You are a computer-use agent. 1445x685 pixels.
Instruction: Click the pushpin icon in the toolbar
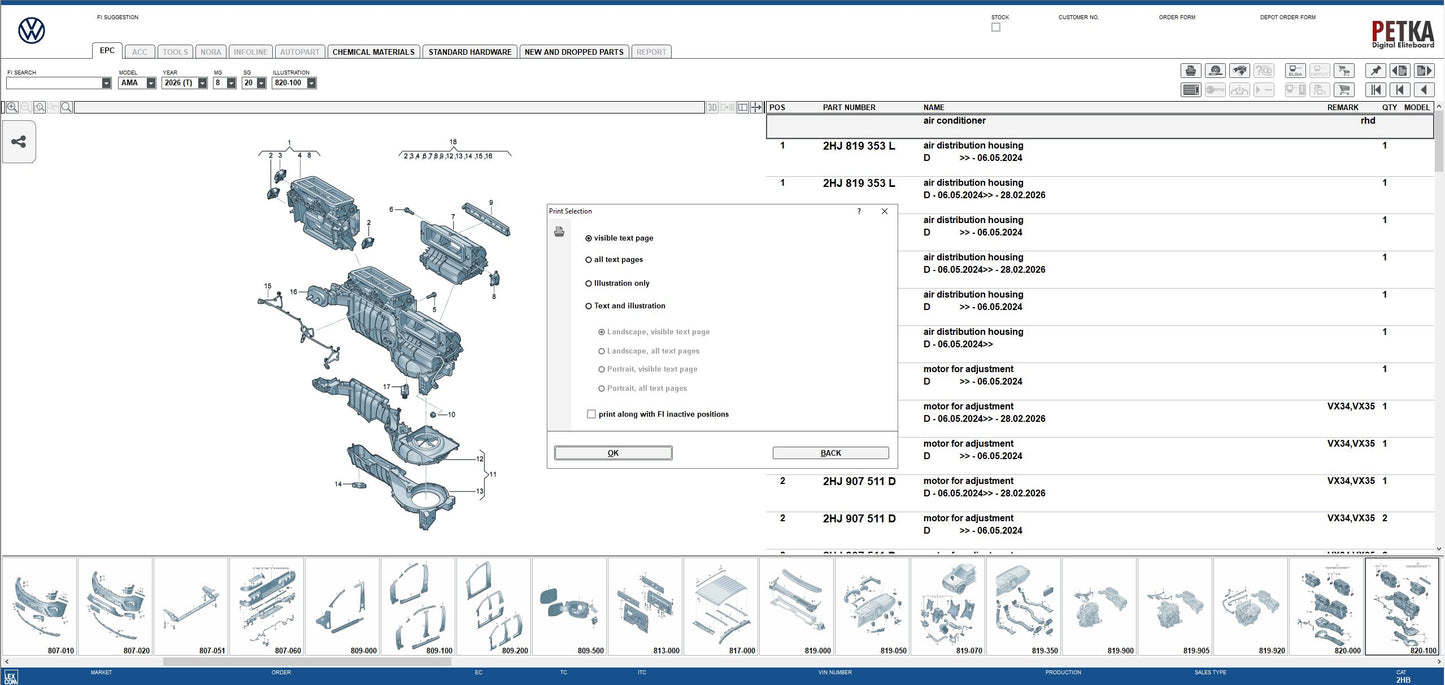tap(1374, 70)
